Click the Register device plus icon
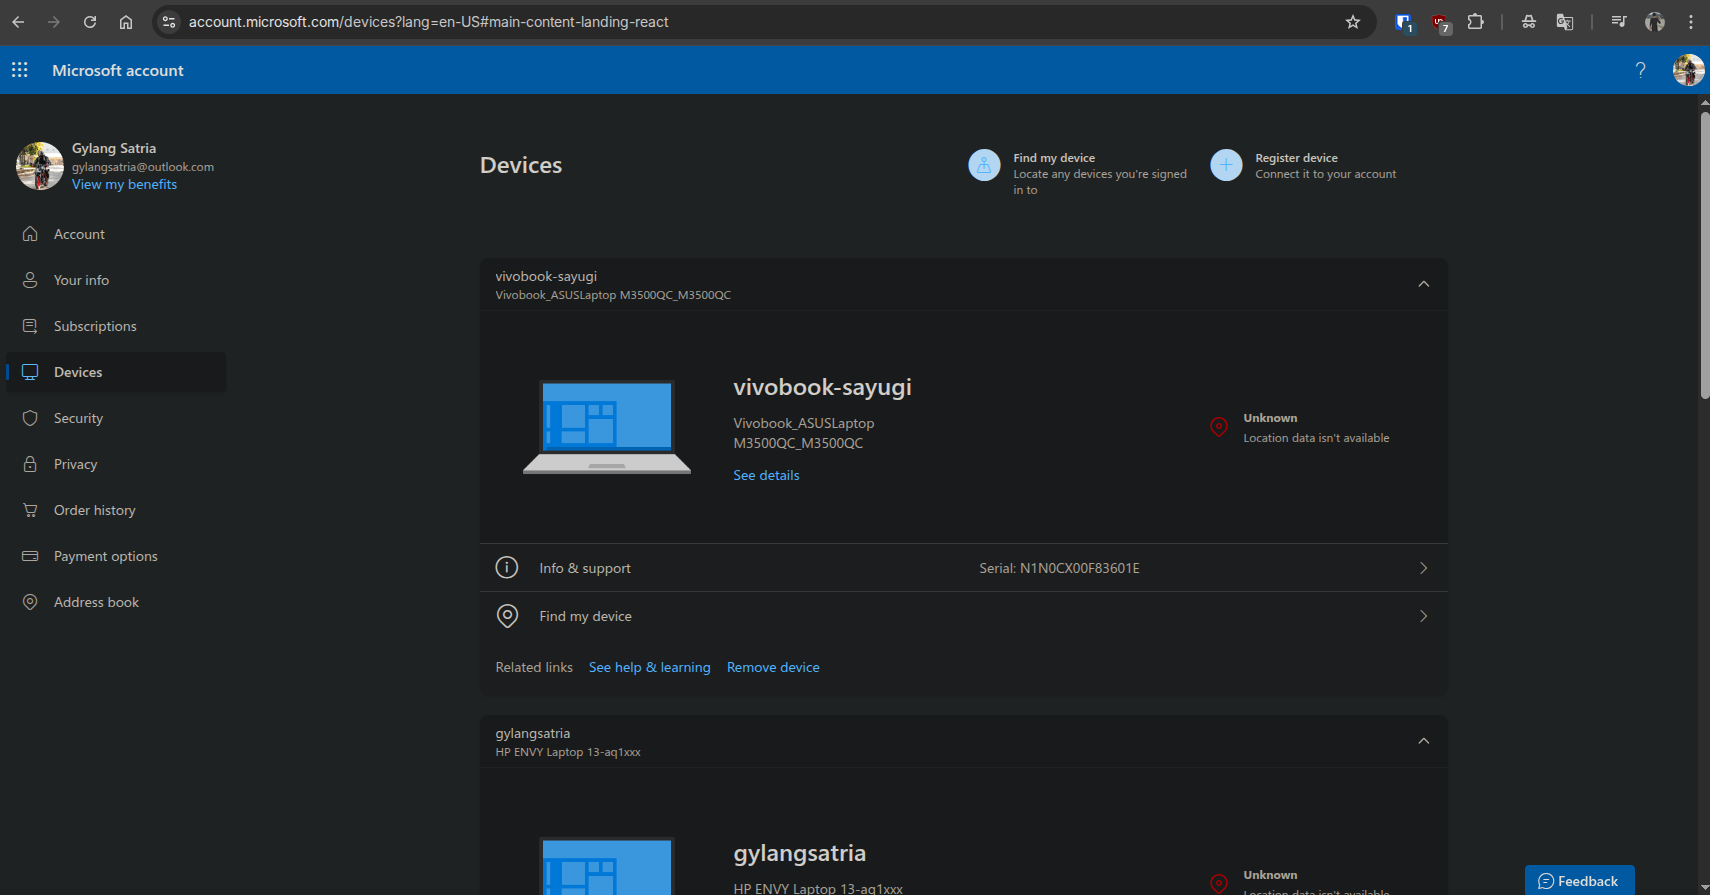1710x895 pixels. click(x=1226, y=165)
